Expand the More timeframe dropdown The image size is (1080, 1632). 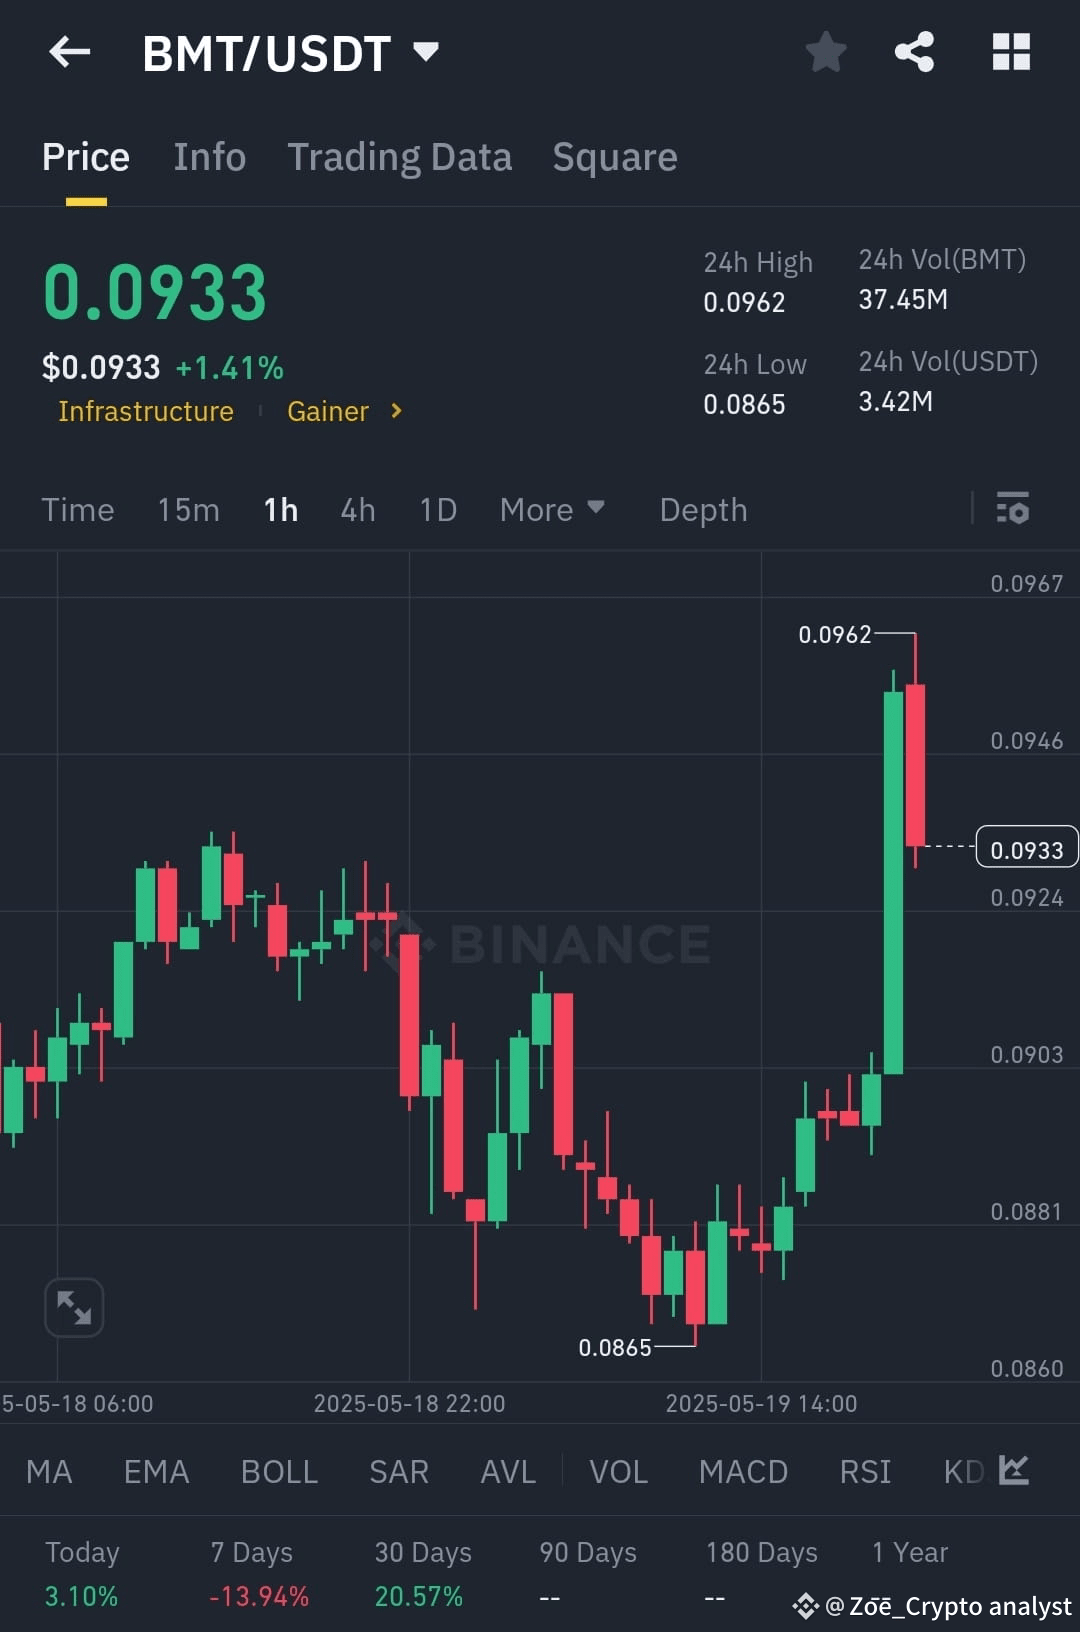552,510
